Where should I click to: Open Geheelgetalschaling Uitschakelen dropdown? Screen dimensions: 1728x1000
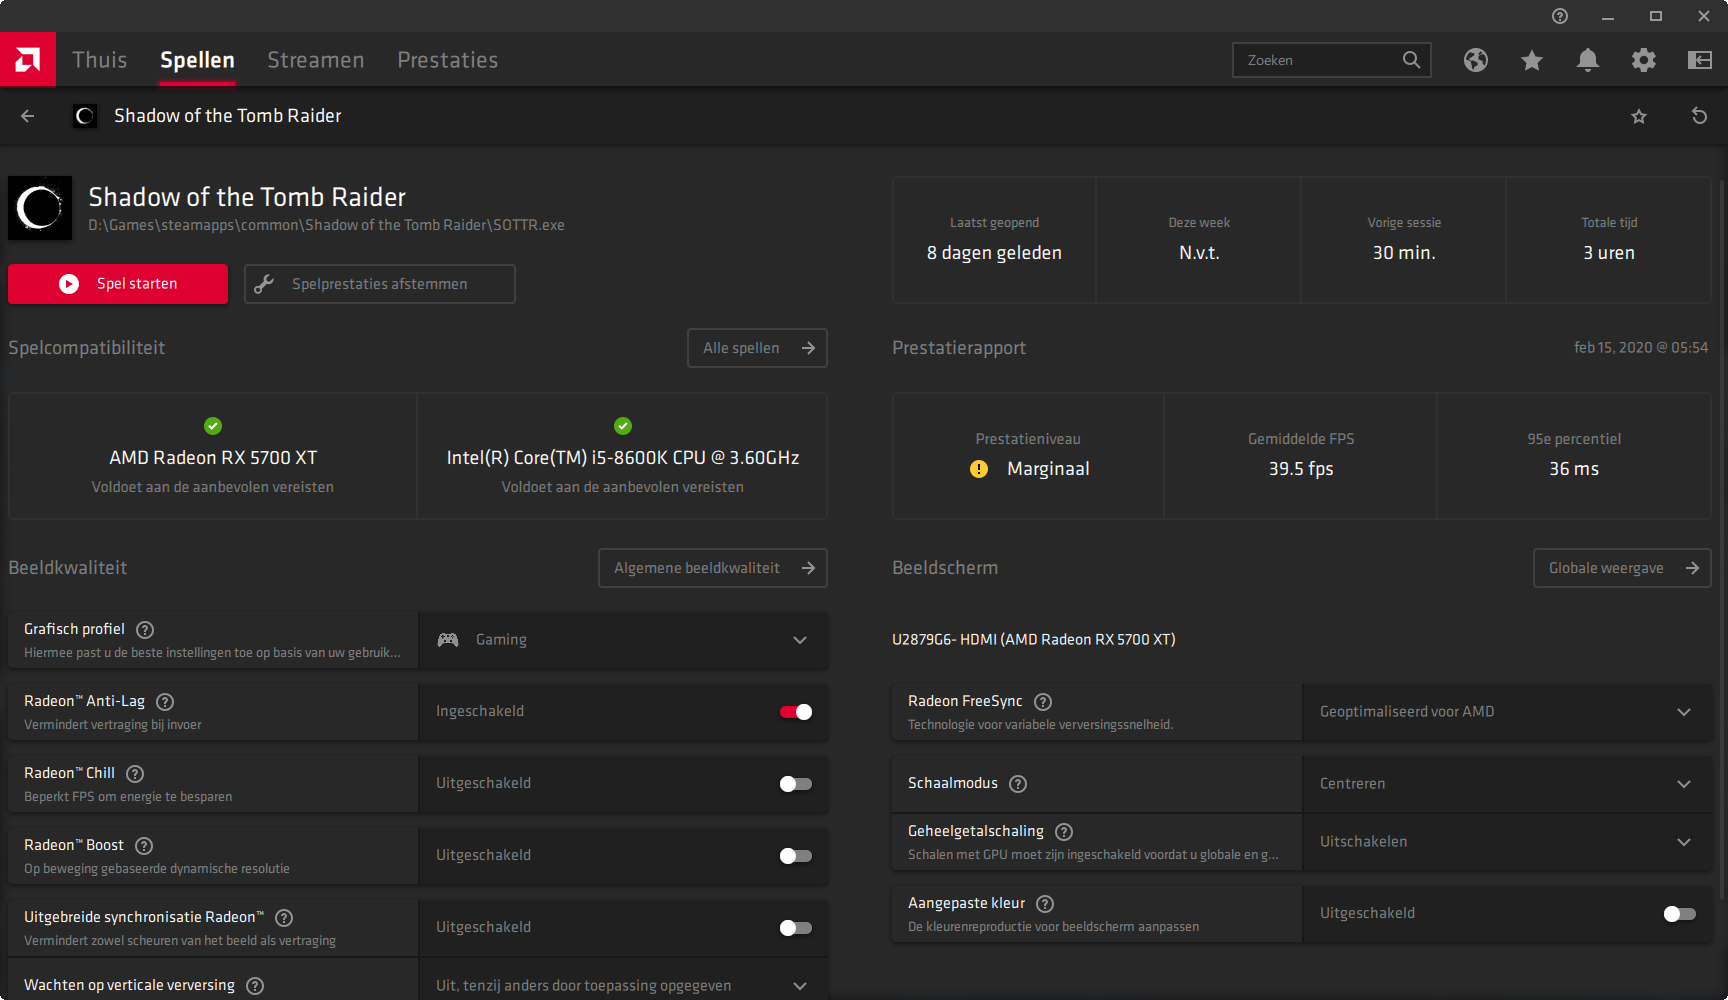1508,842
